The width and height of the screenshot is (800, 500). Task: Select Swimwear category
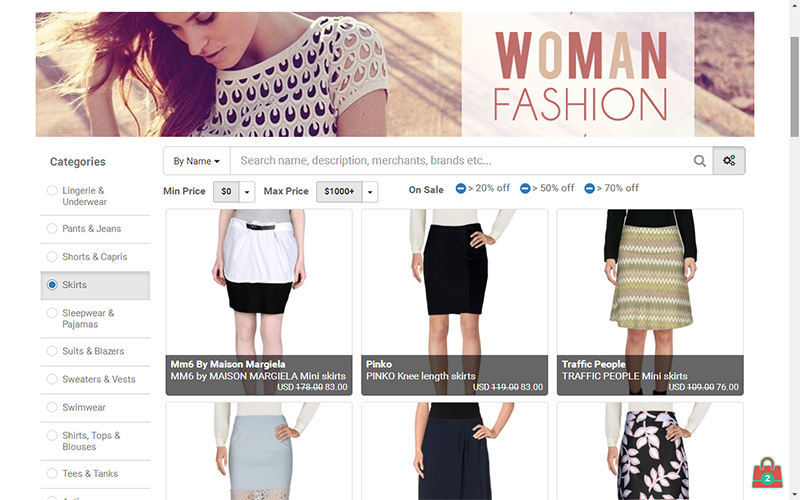pyautogui.click(x=95, y=407)
